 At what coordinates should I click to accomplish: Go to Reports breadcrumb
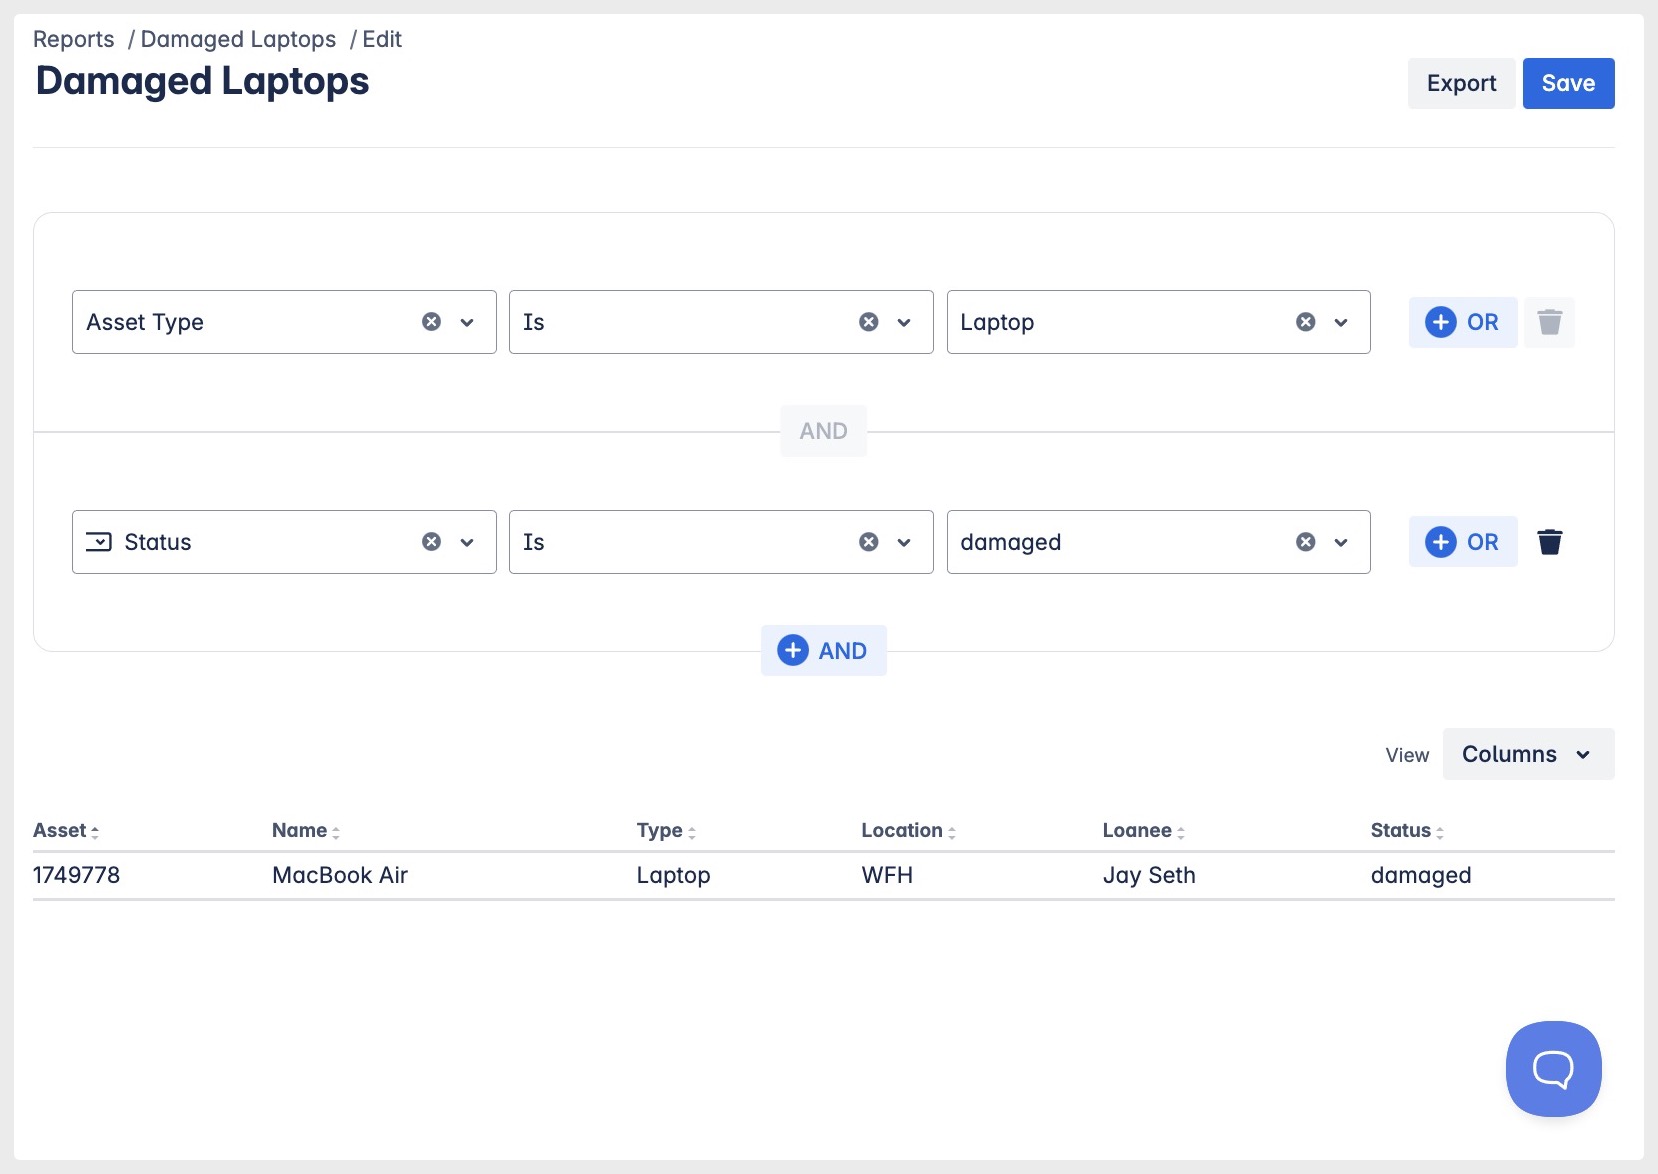[x=74, y=39]
